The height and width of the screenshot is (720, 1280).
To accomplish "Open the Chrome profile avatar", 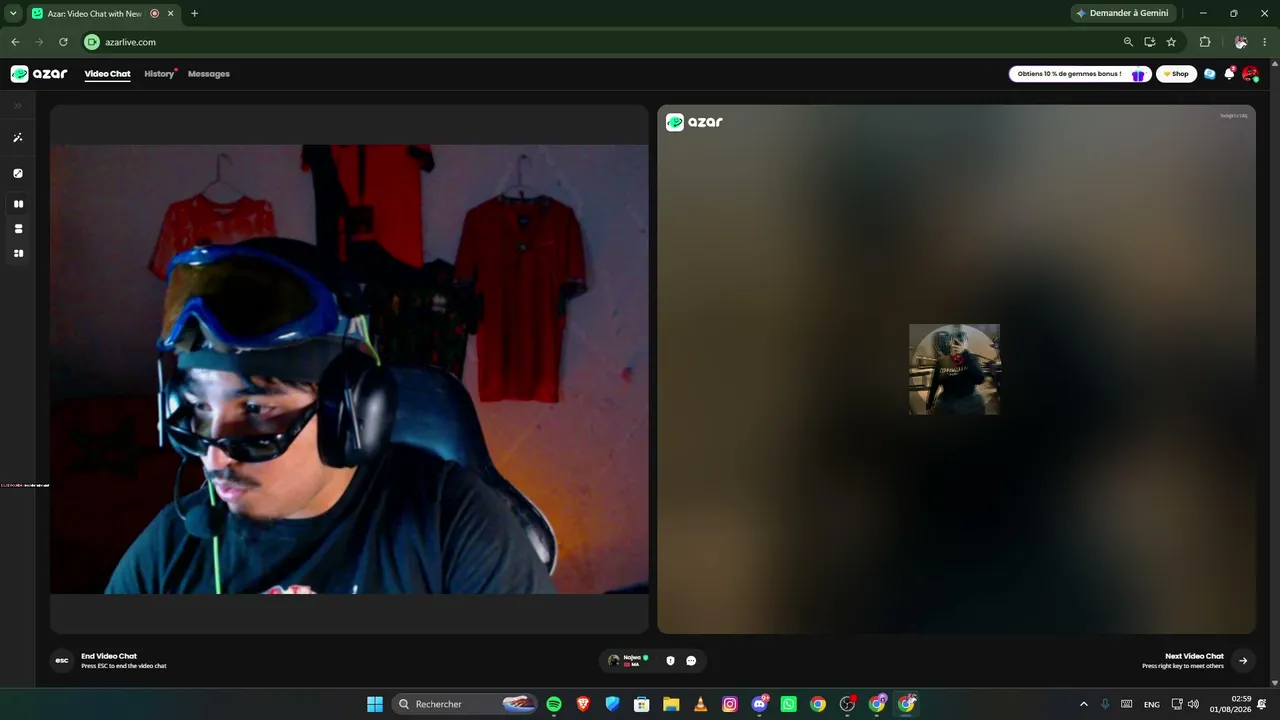I will coord(1241,42).
